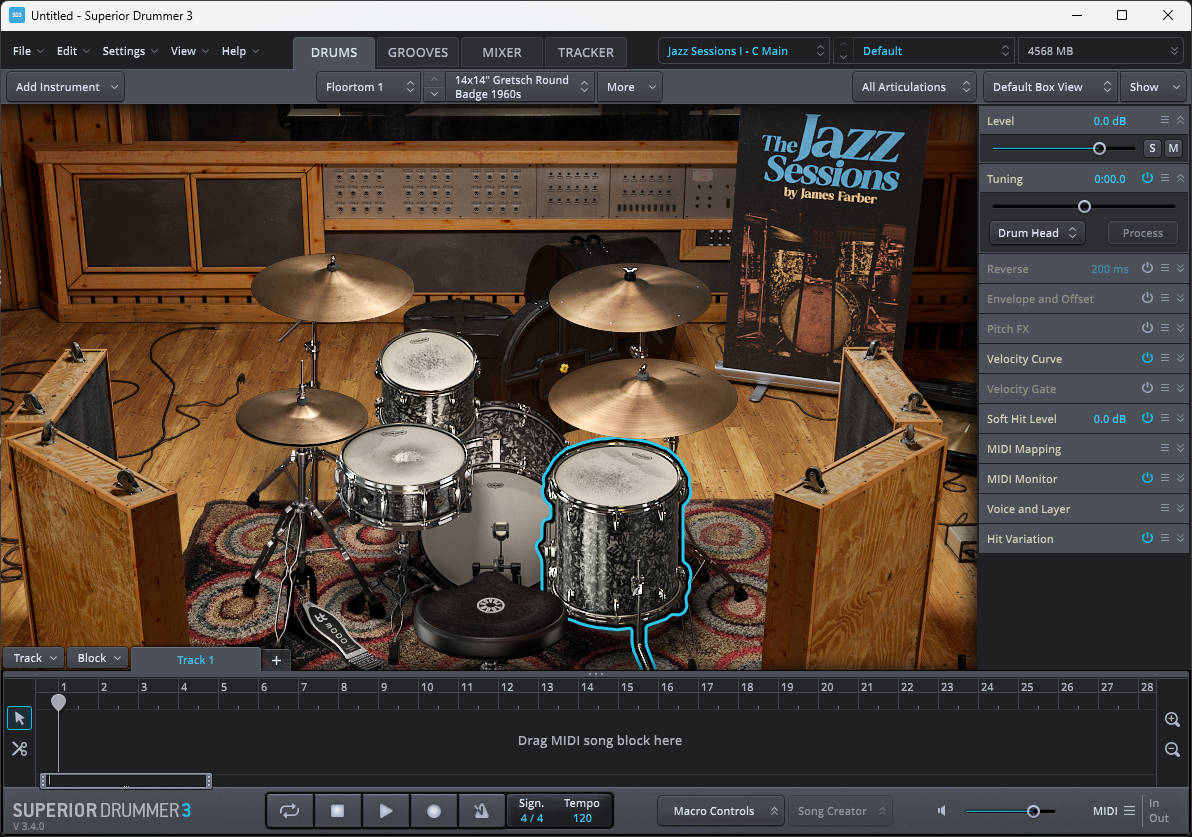1192x837 pixels.
Task: Open Envelope and Offset menu icon
Action: [x=1165, y=298]
